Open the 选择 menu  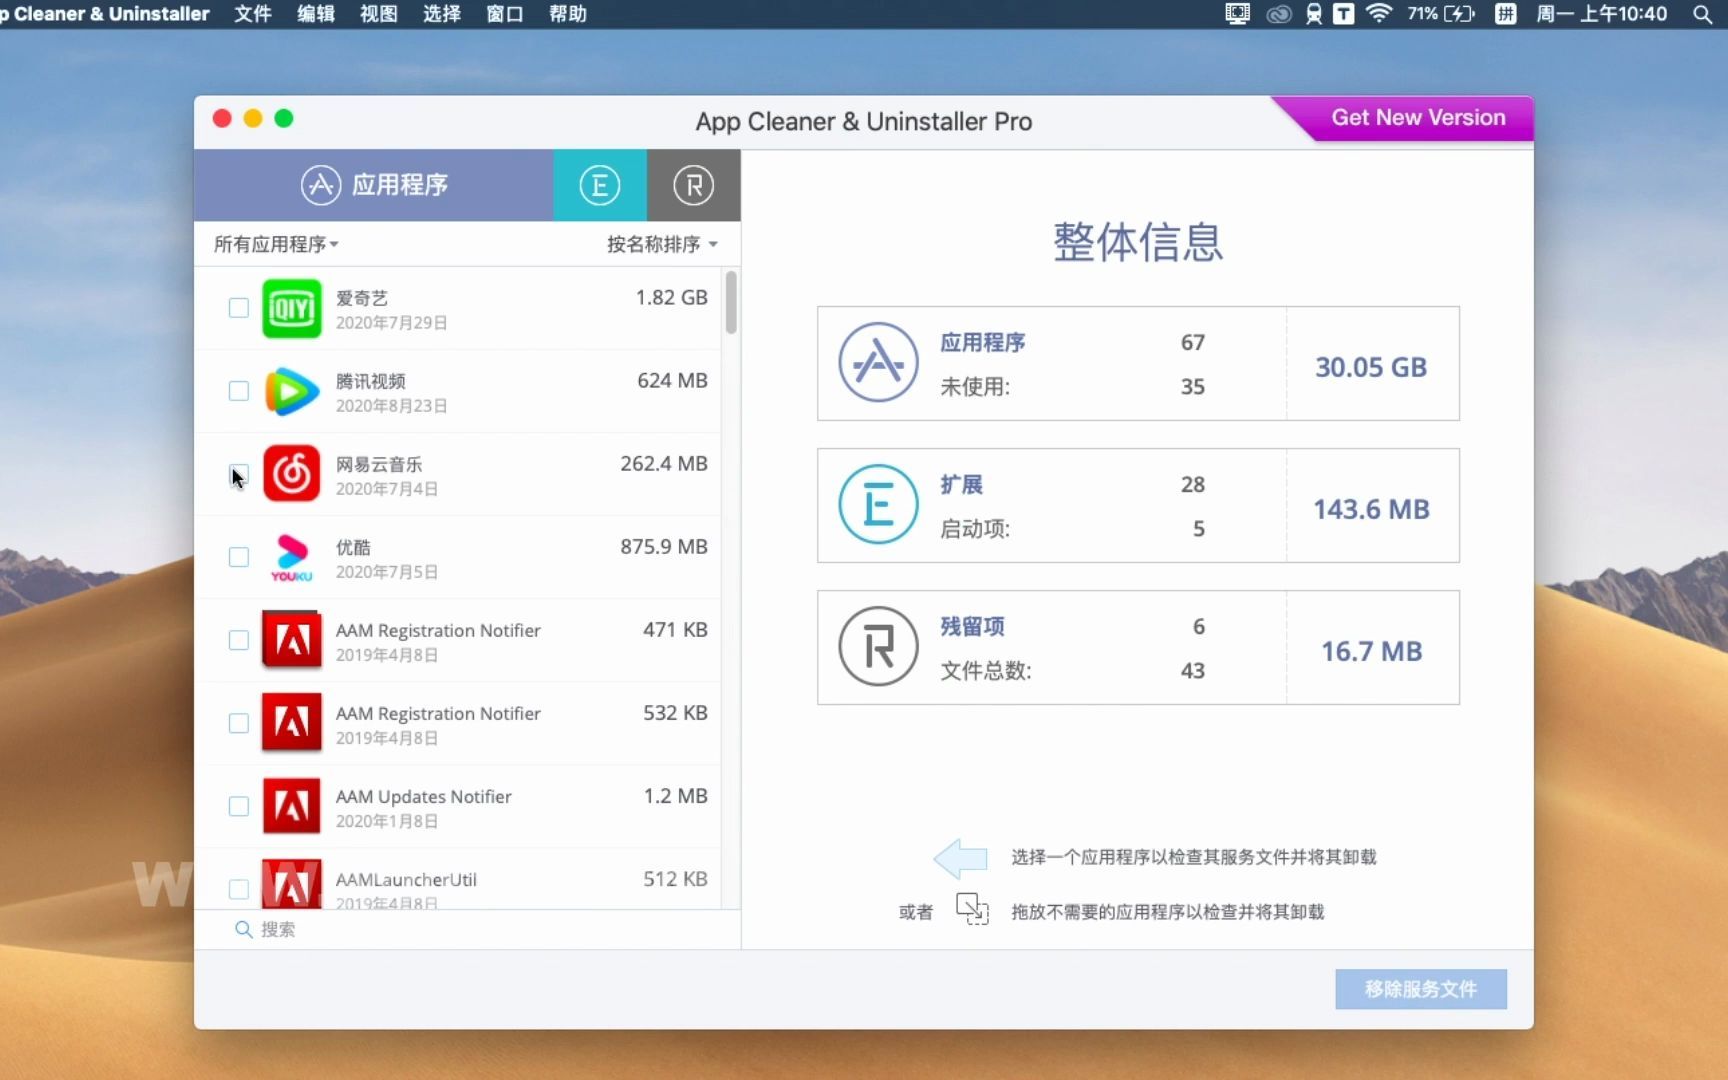tap(442, 14)
